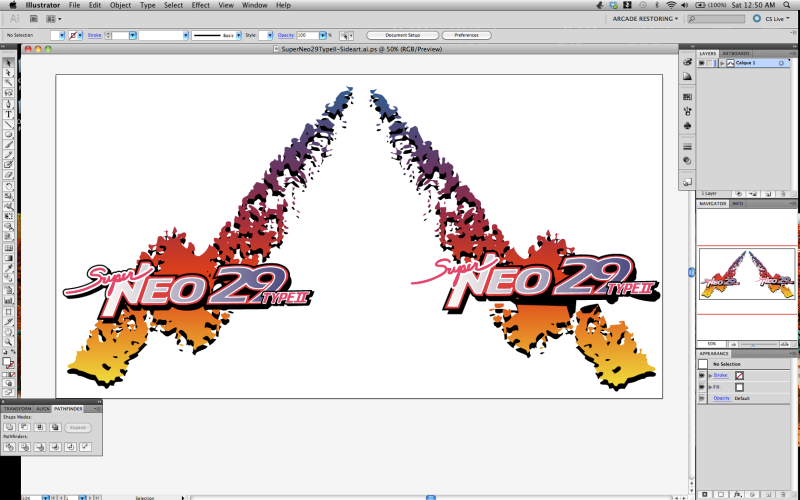Select the Hand tool
This screenshot has width=800, height=500.
(8, 332)
